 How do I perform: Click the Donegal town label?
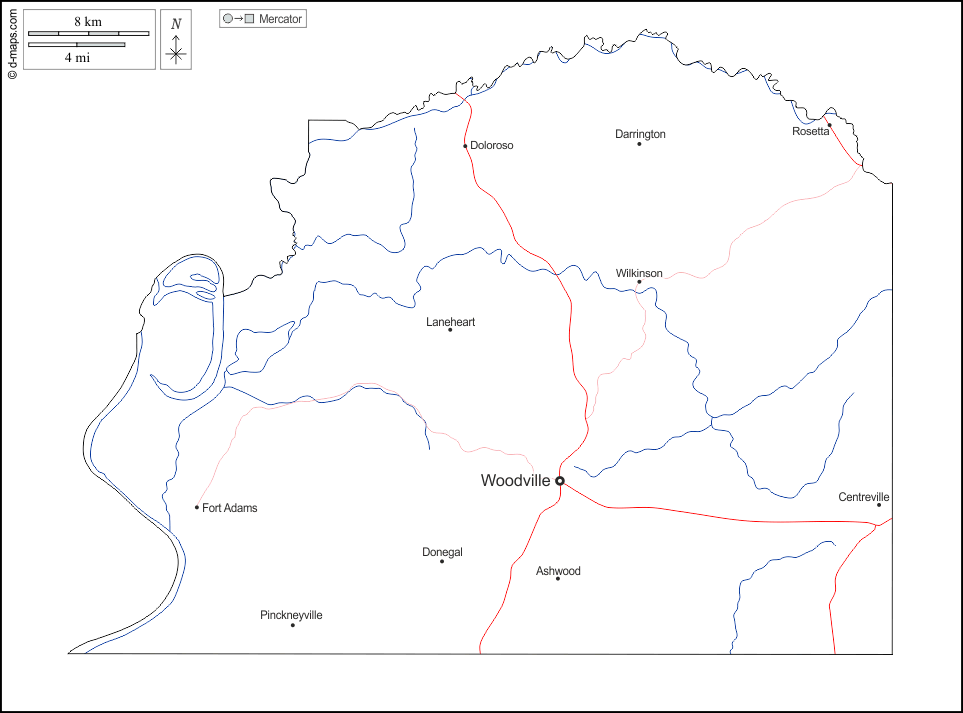click(442, 552)
